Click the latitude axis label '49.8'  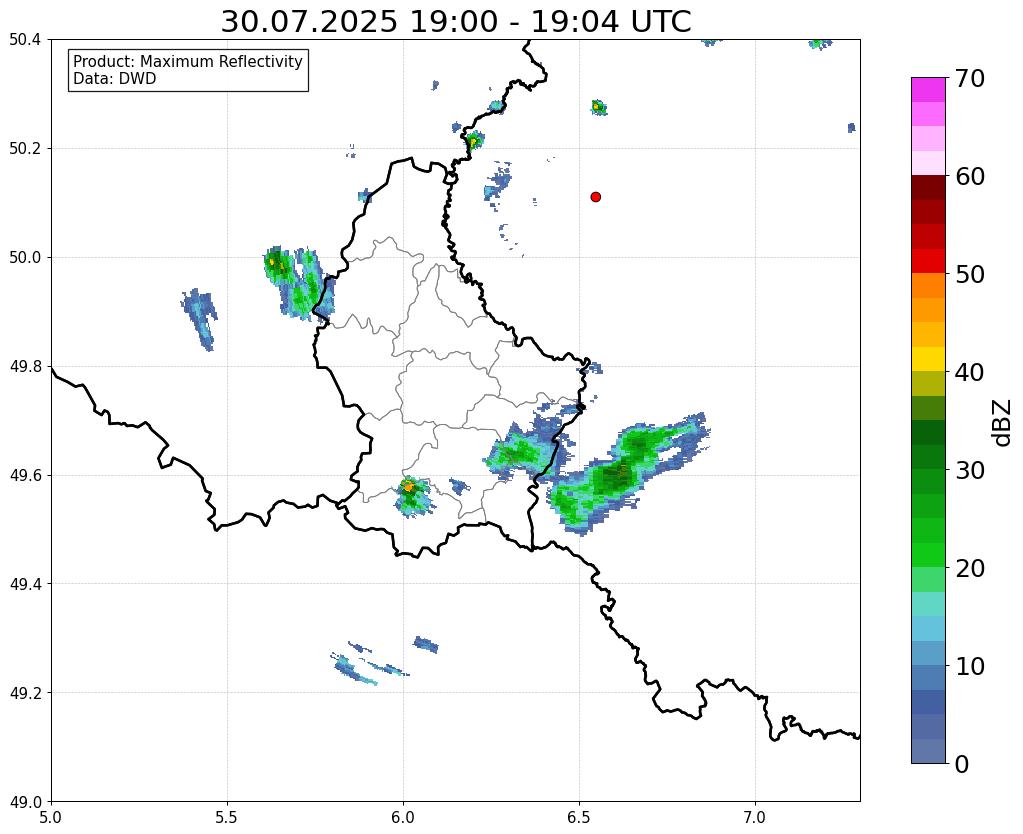click(25, 366)
